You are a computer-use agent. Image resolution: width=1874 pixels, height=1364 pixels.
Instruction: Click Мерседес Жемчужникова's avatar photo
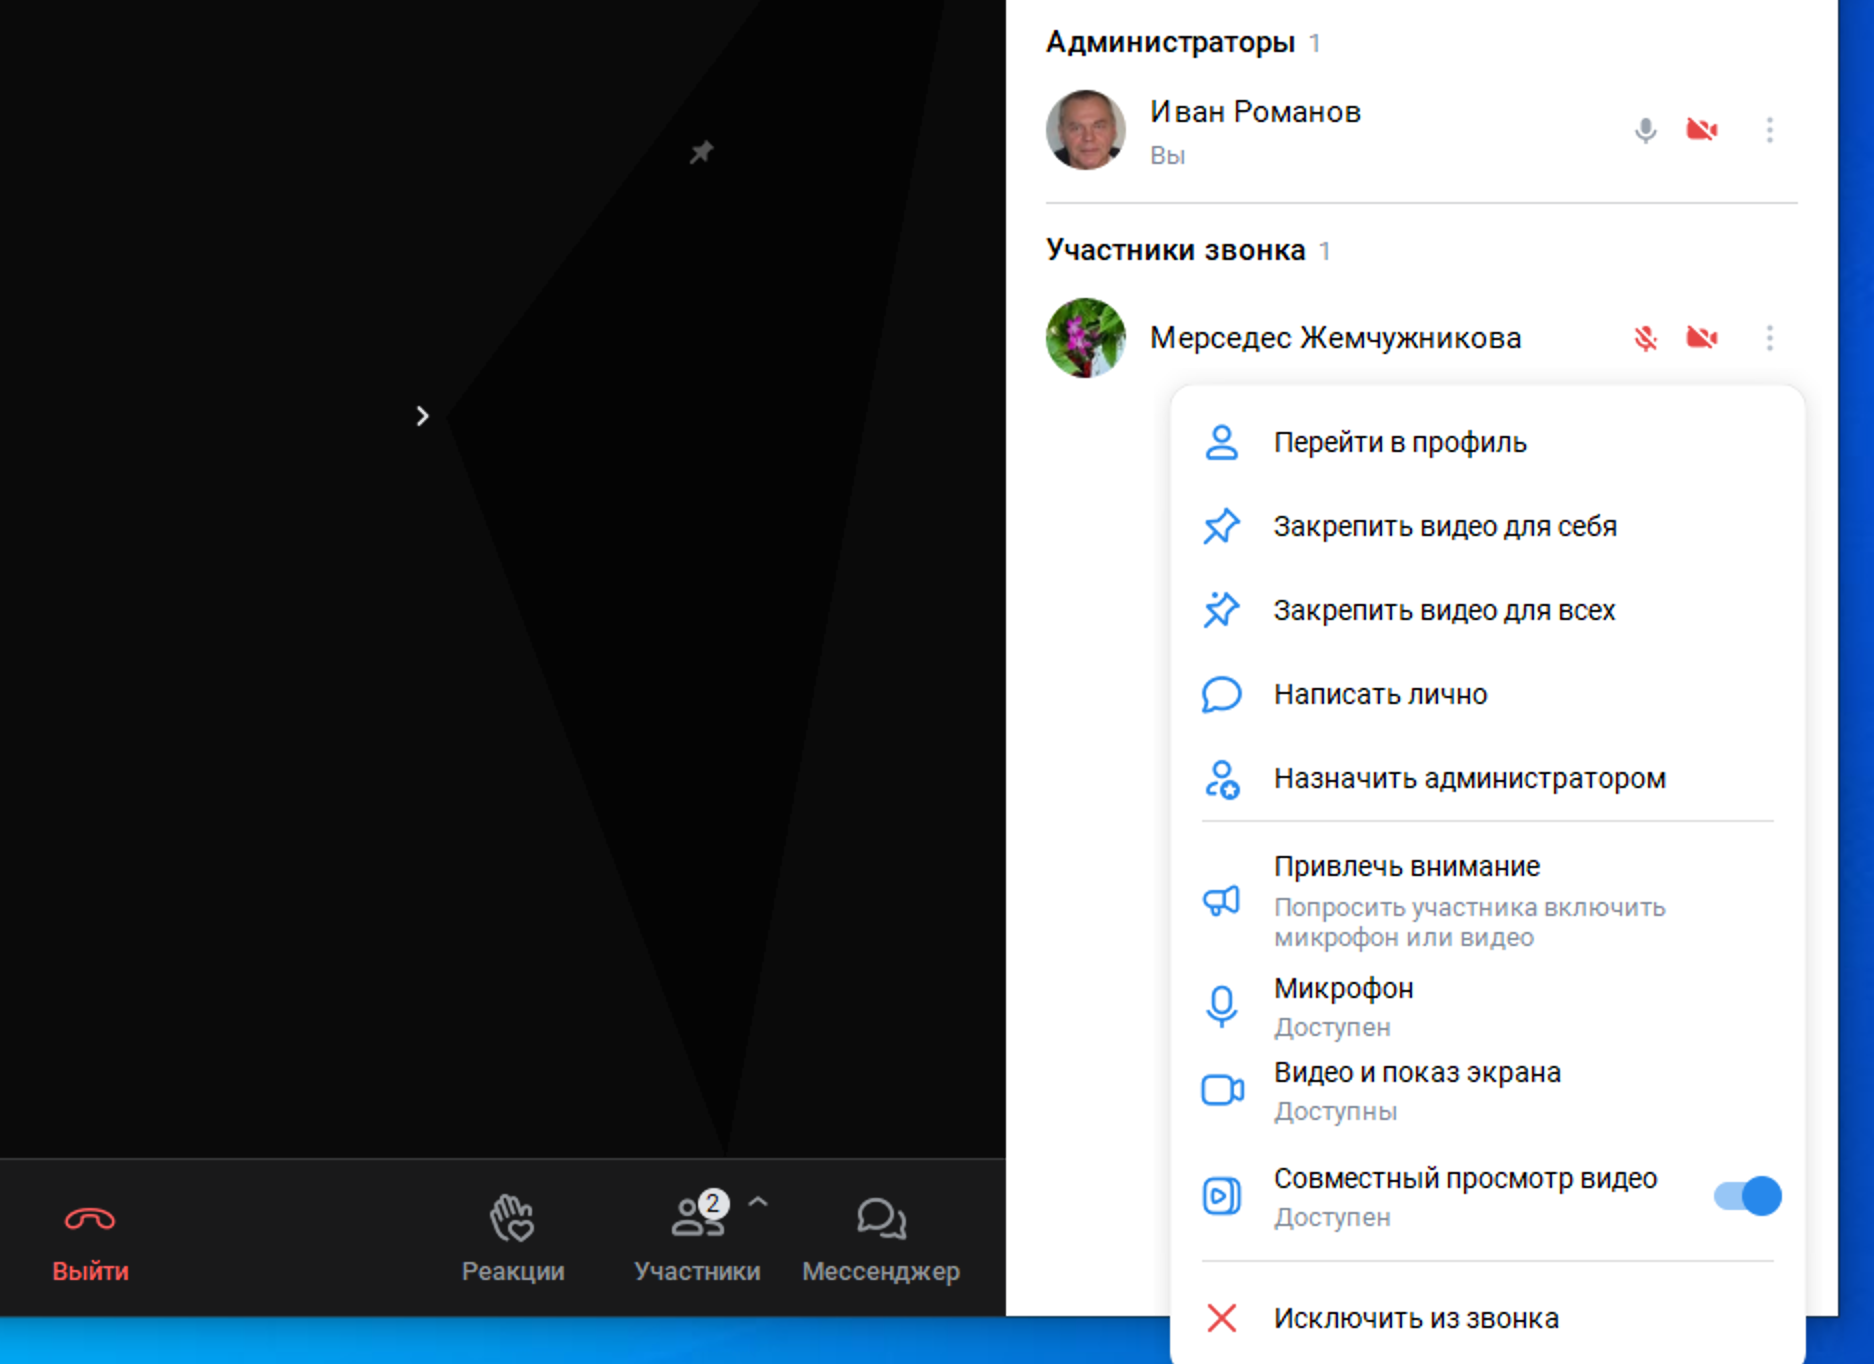point(1086,338)
